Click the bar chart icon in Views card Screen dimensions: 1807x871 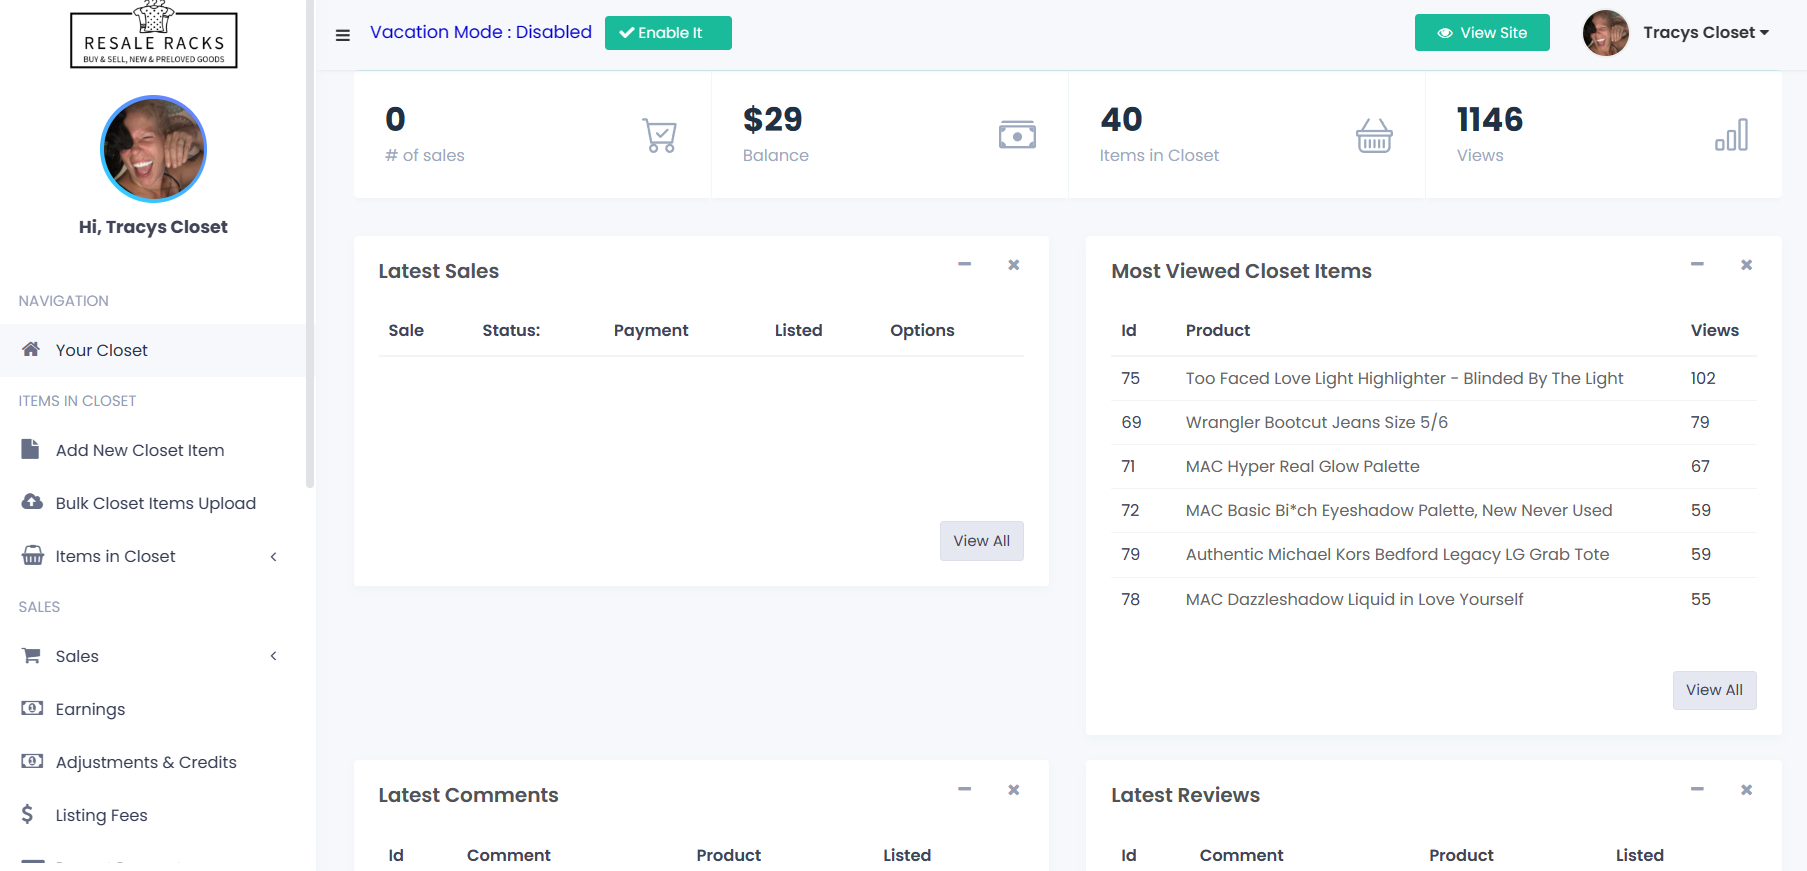click(1731, 135)
